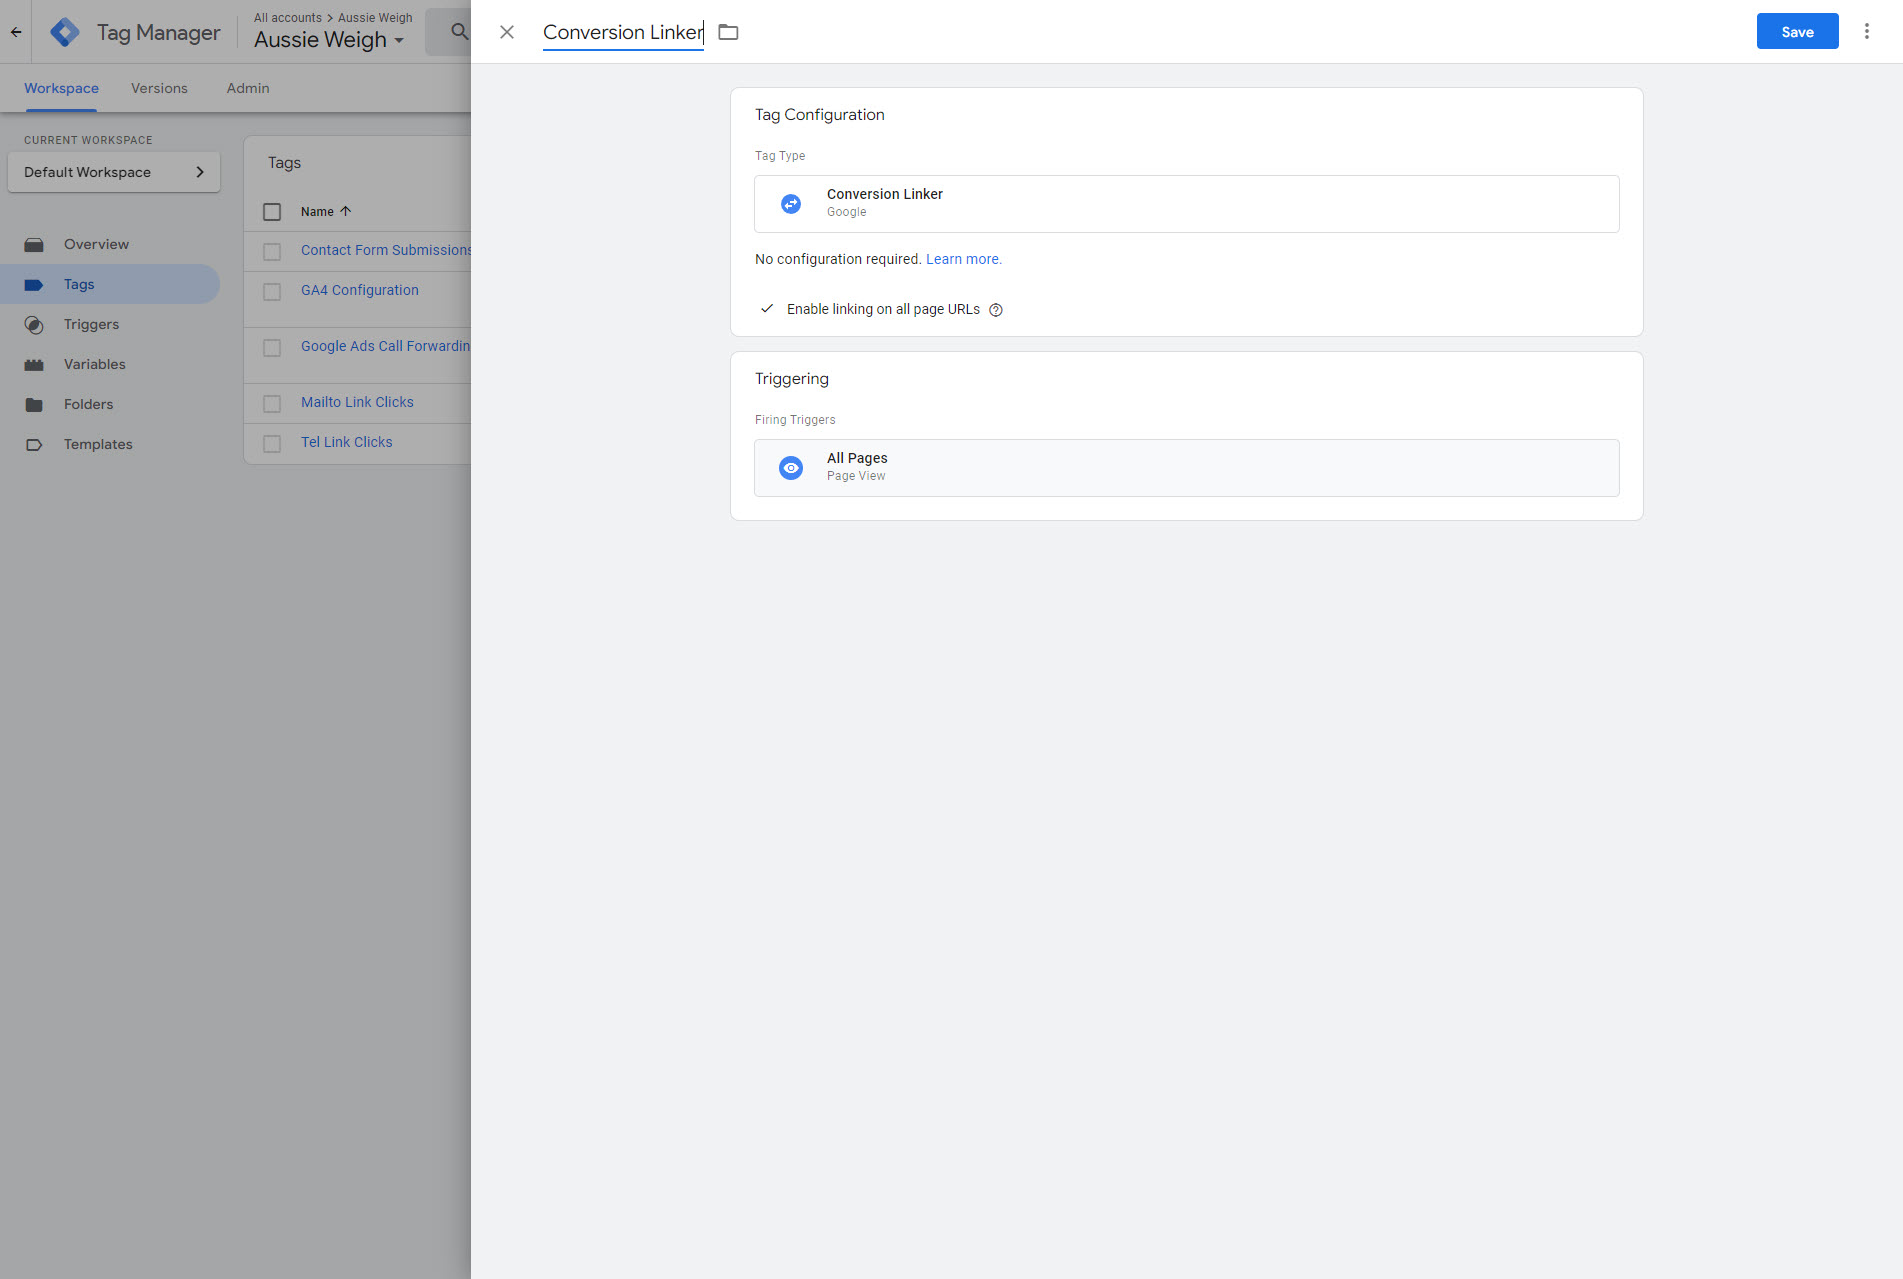This screenshot has height=1279, width=1903.
Task: Open the Learn more link
Action: 963,259
